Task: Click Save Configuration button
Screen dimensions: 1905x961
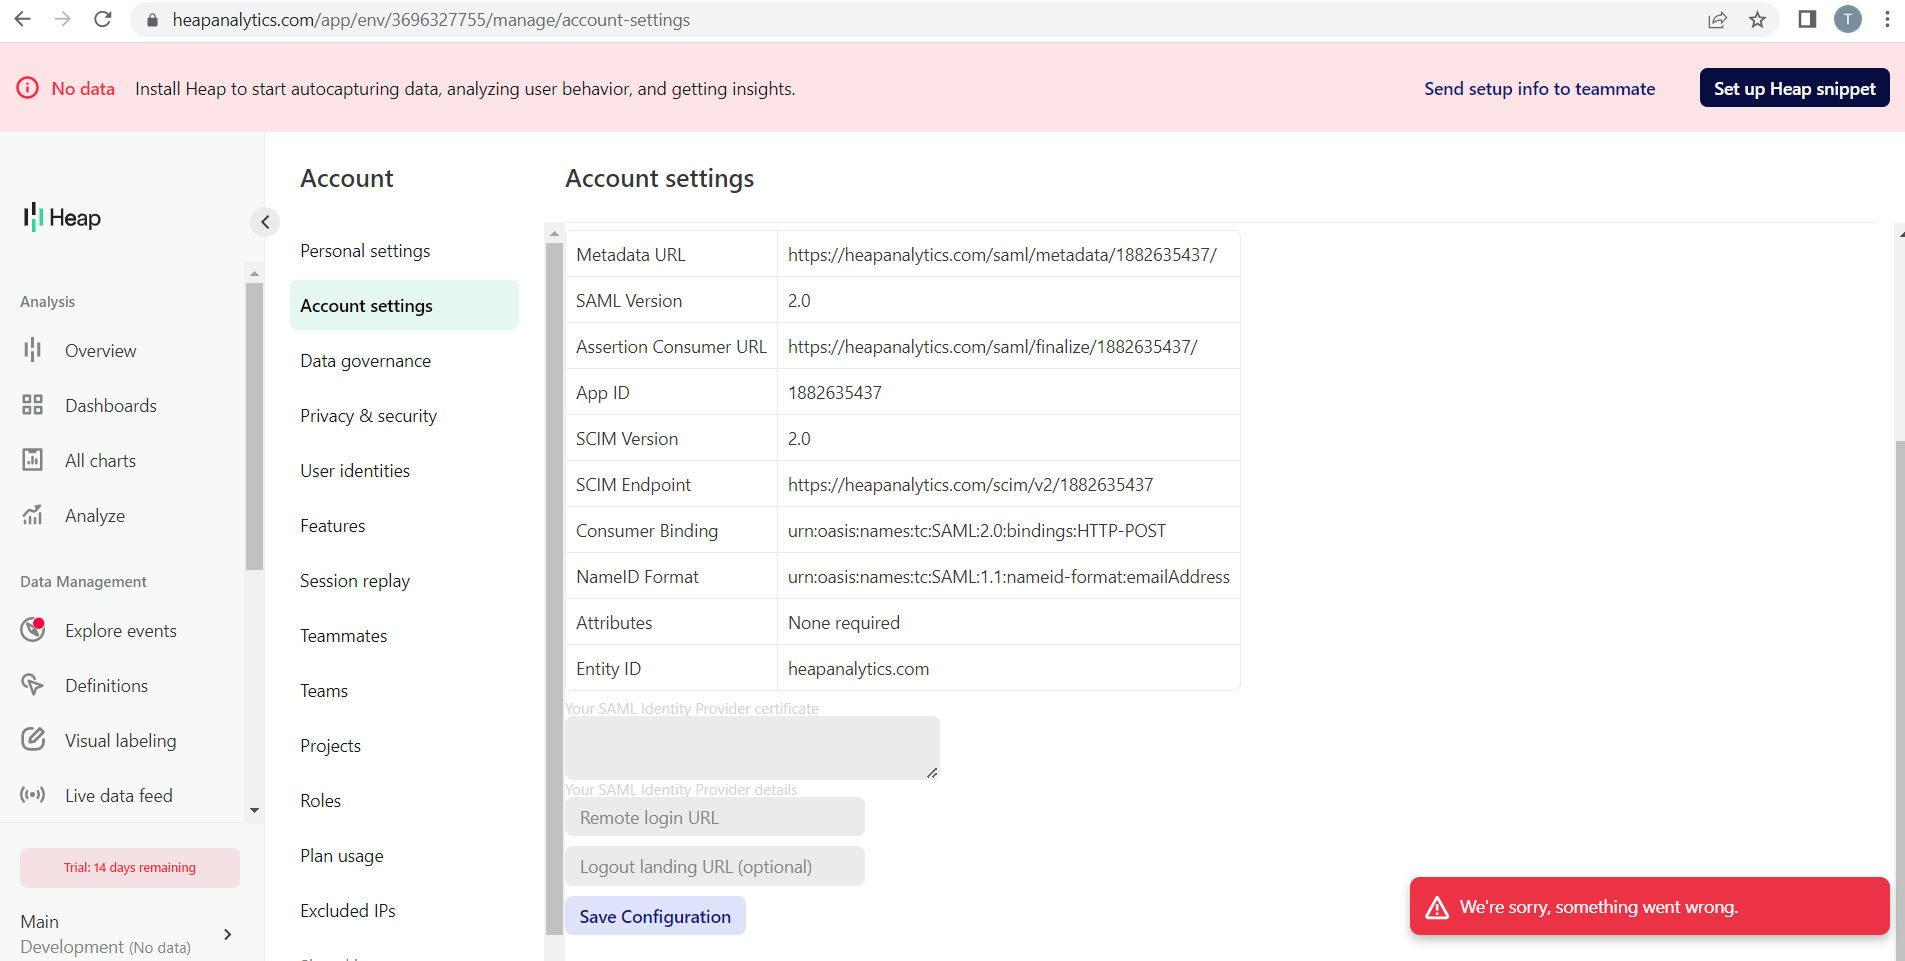Action: pos(655,916)
